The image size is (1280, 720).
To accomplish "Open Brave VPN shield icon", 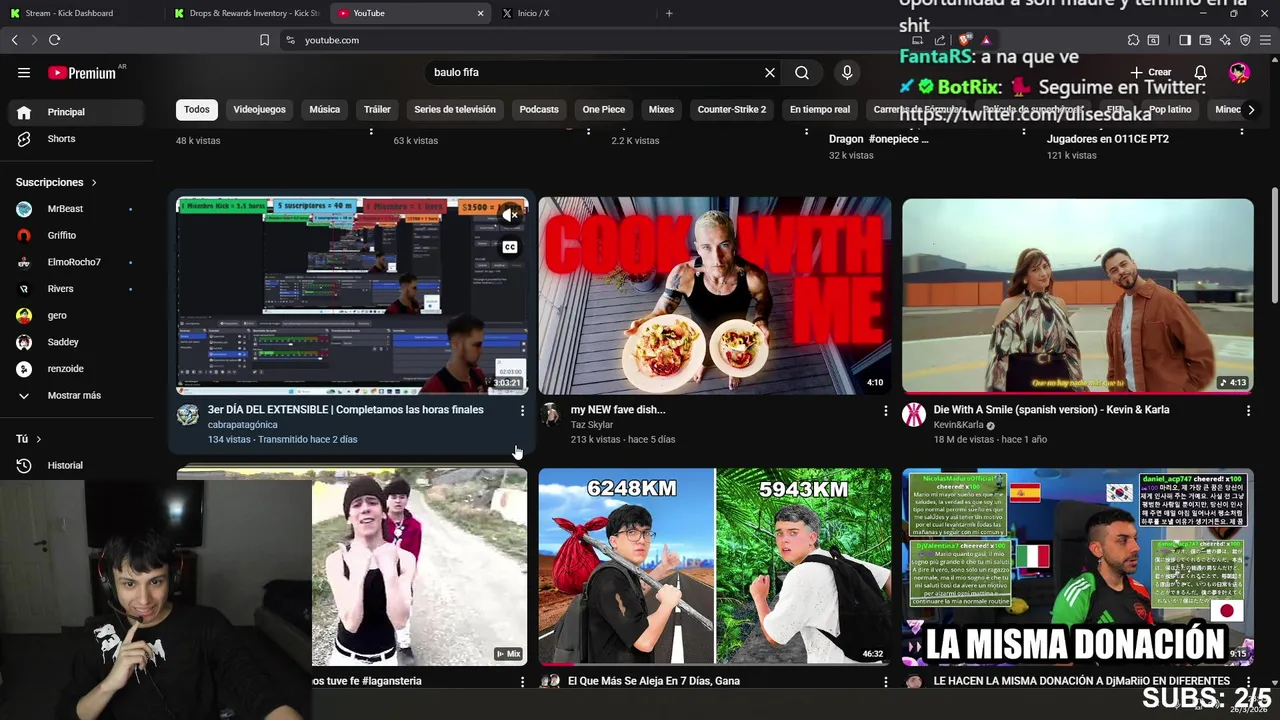I will pyautogui.click(x=1245, y=40).
